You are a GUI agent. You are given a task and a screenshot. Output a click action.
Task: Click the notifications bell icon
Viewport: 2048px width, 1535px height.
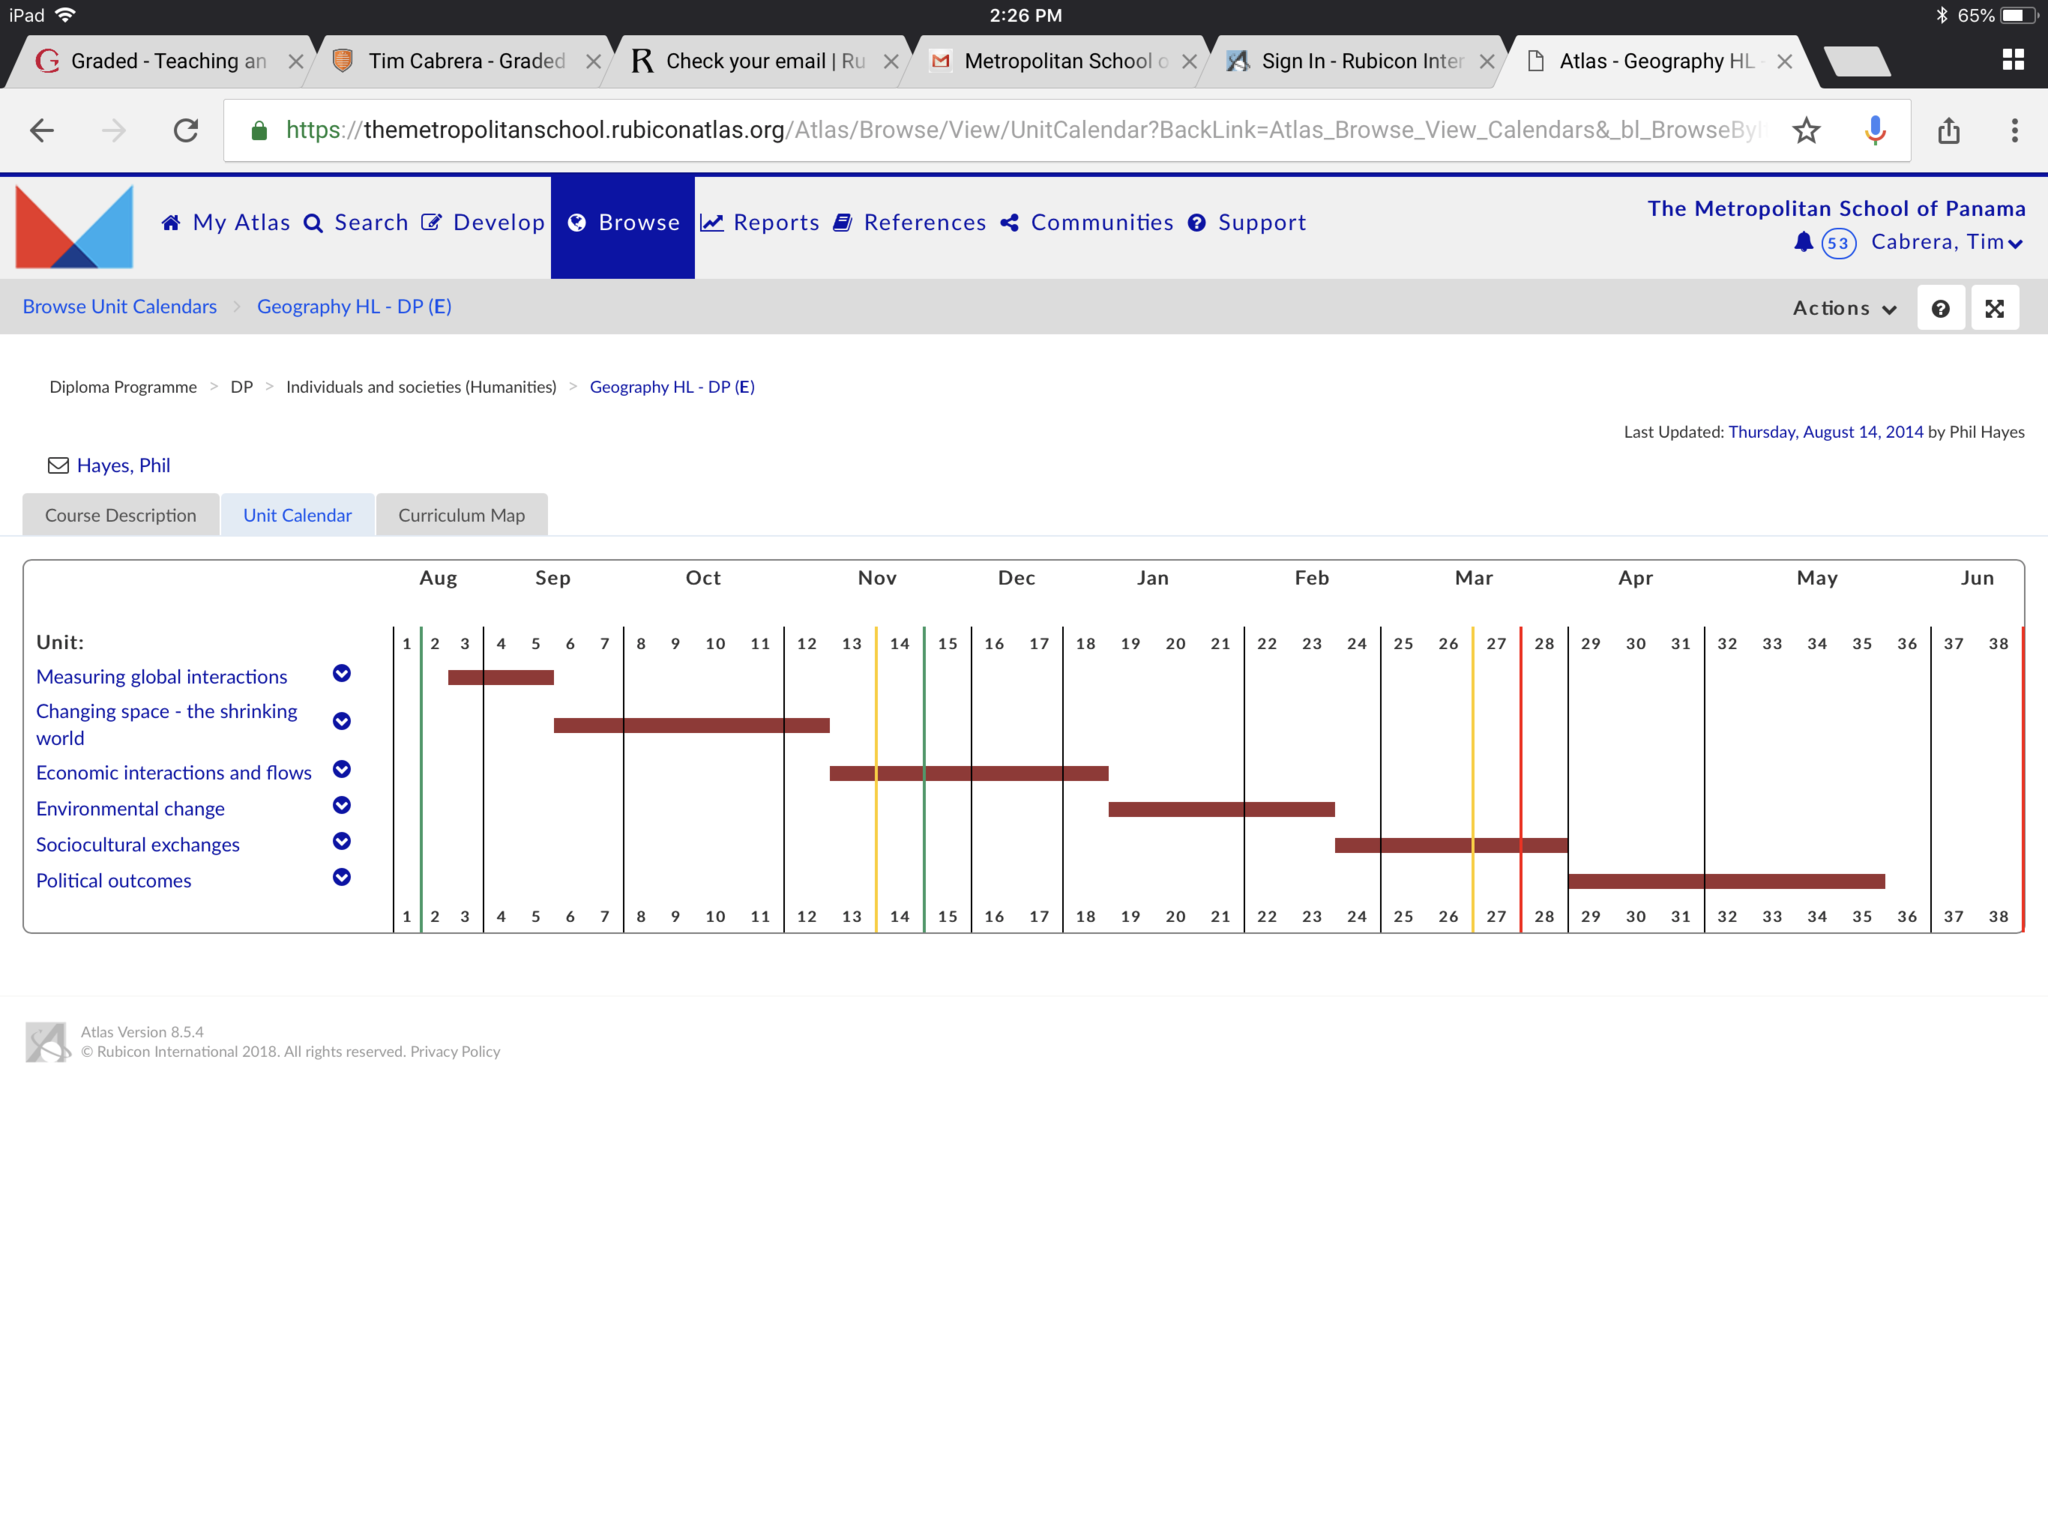[x=1803, y=242]
